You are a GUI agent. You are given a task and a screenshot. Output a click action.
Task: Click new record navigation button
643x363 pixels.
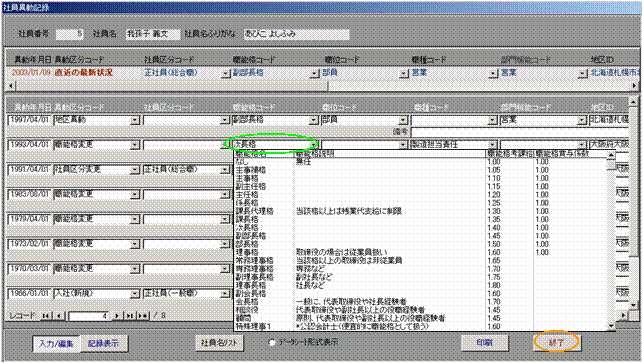pyautogui.click(x=143, y=316)
